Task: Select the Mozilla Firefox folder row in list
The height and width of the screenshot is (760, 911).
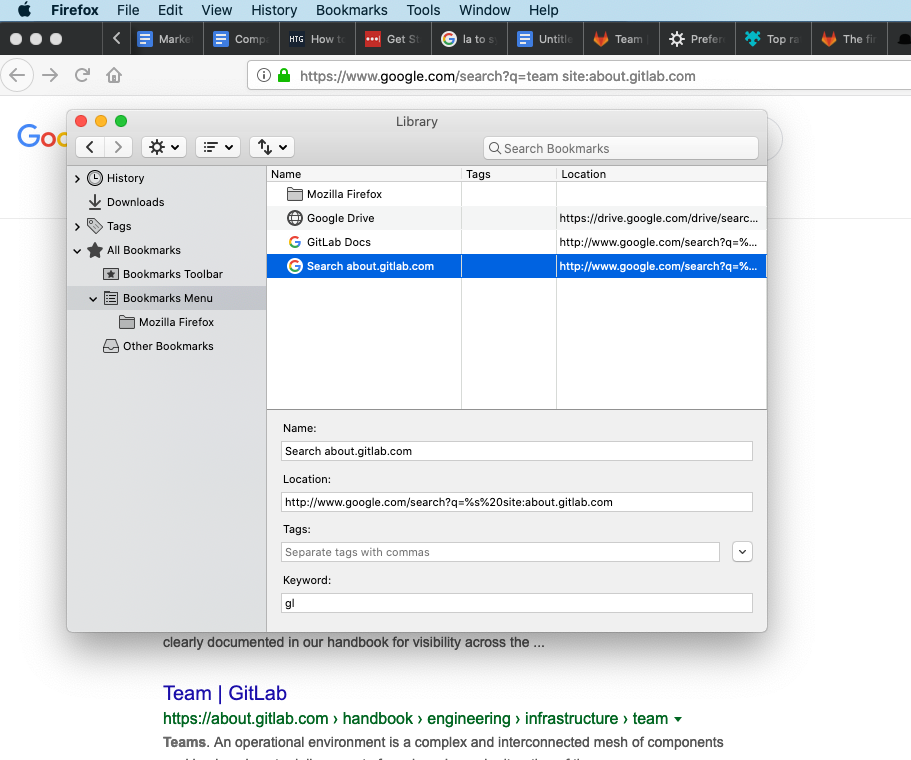Action: (517, 194)
